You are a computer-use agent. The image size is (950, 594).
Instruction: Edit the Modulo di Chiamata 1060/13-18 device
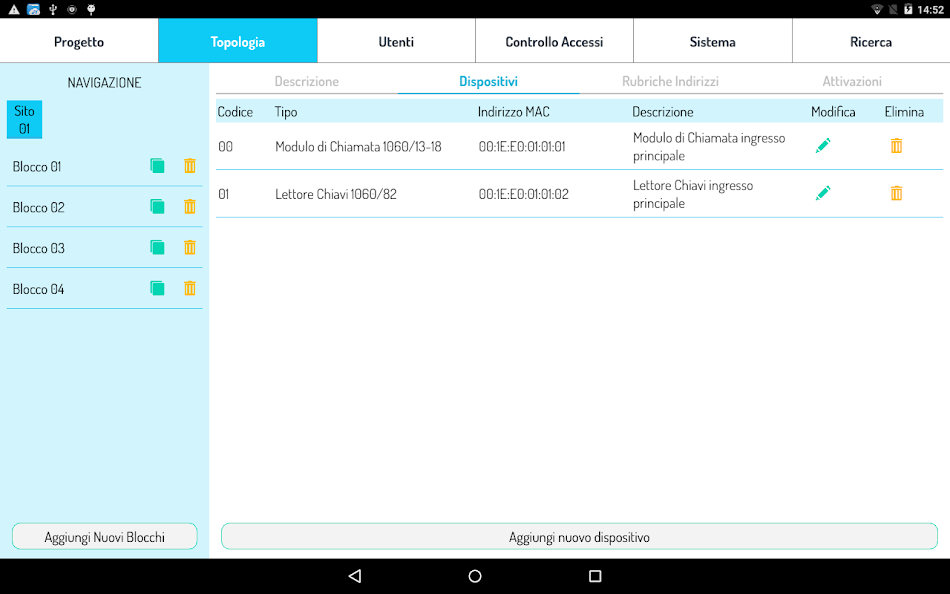point(822,145)
